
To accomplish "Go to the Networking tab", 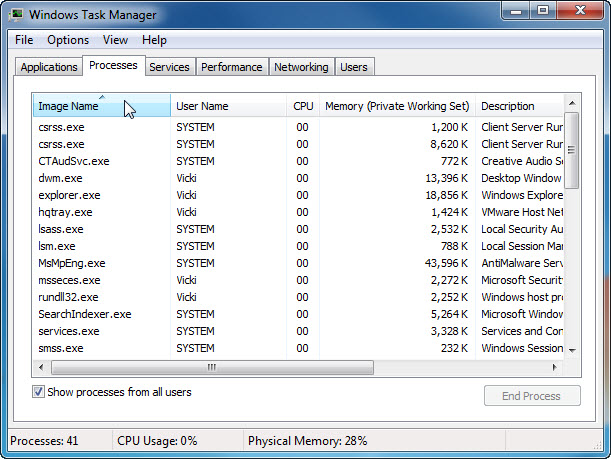I will point(301,67).
